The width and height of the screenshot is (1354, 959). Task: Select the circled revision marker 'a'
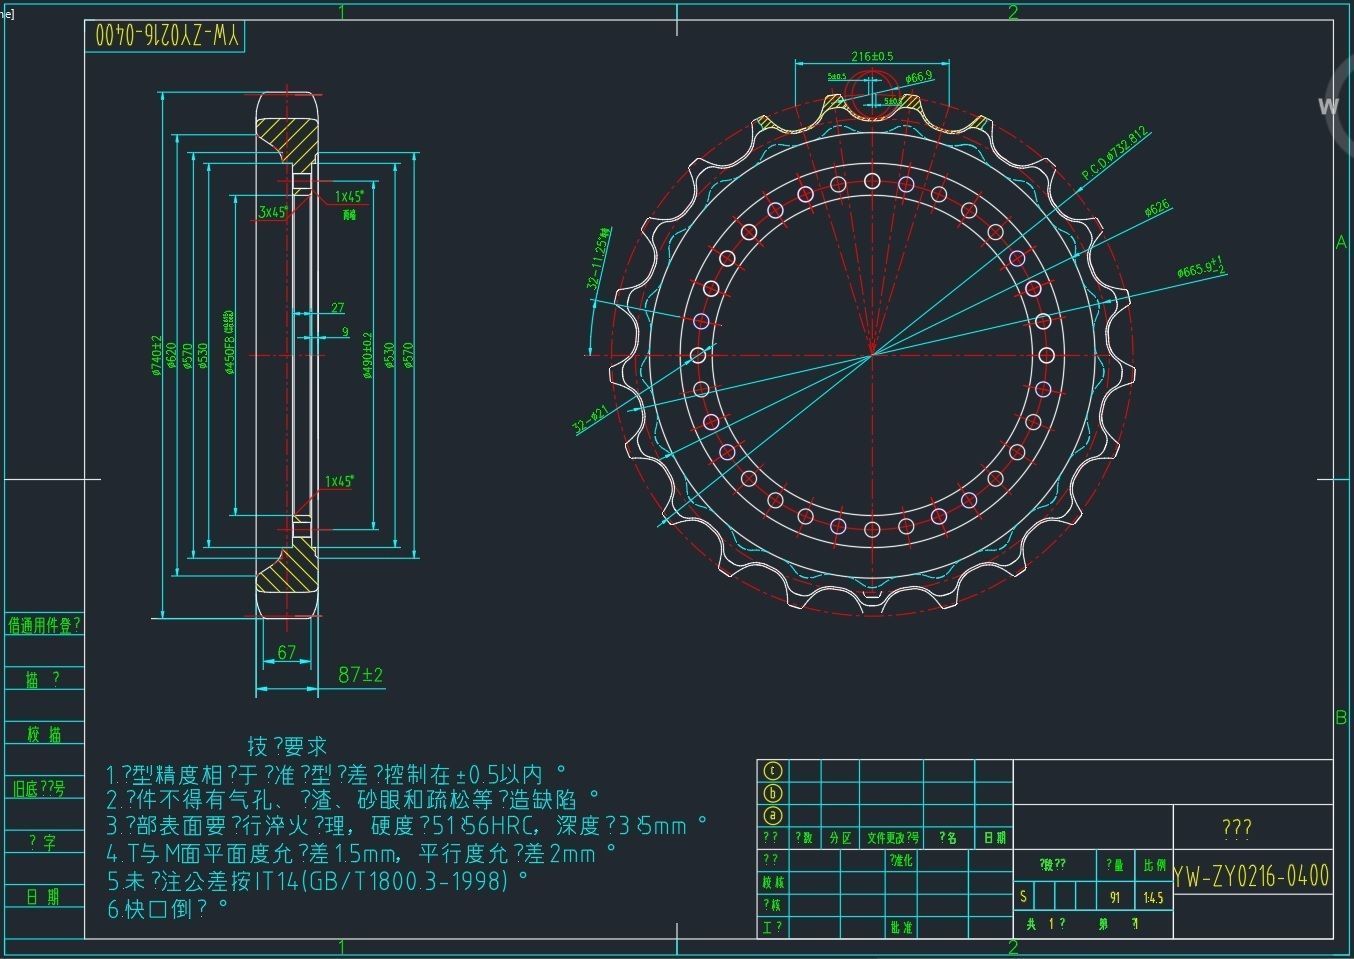(772, 816)
